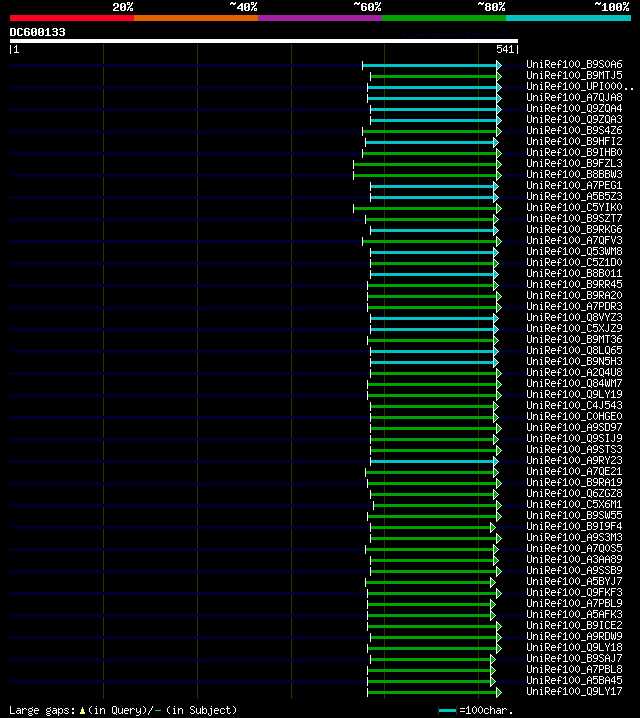Screen dimensions: 640x718
Task: Click the UniRef100_Q9LY18 label
Action: 574,647
